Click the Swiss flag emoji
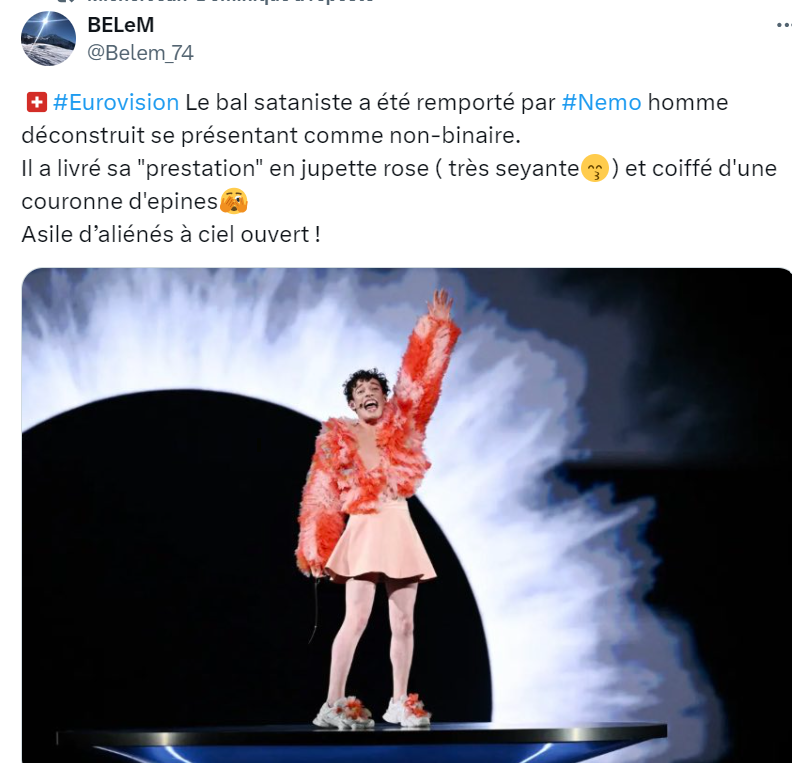Screen dimensions: 792x763 [x=36, y=103]
